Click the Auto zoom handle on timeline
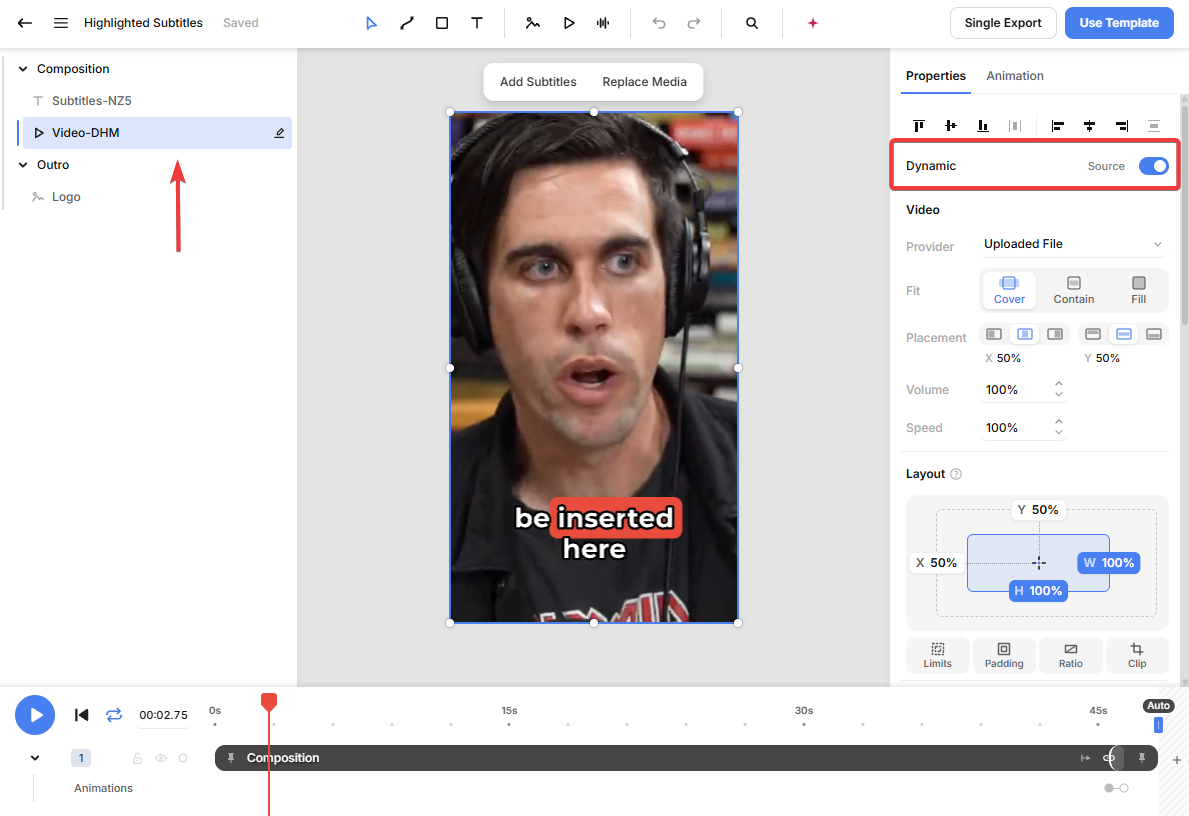Viewport: 1189px width, 816px height. coord(1158,725)
